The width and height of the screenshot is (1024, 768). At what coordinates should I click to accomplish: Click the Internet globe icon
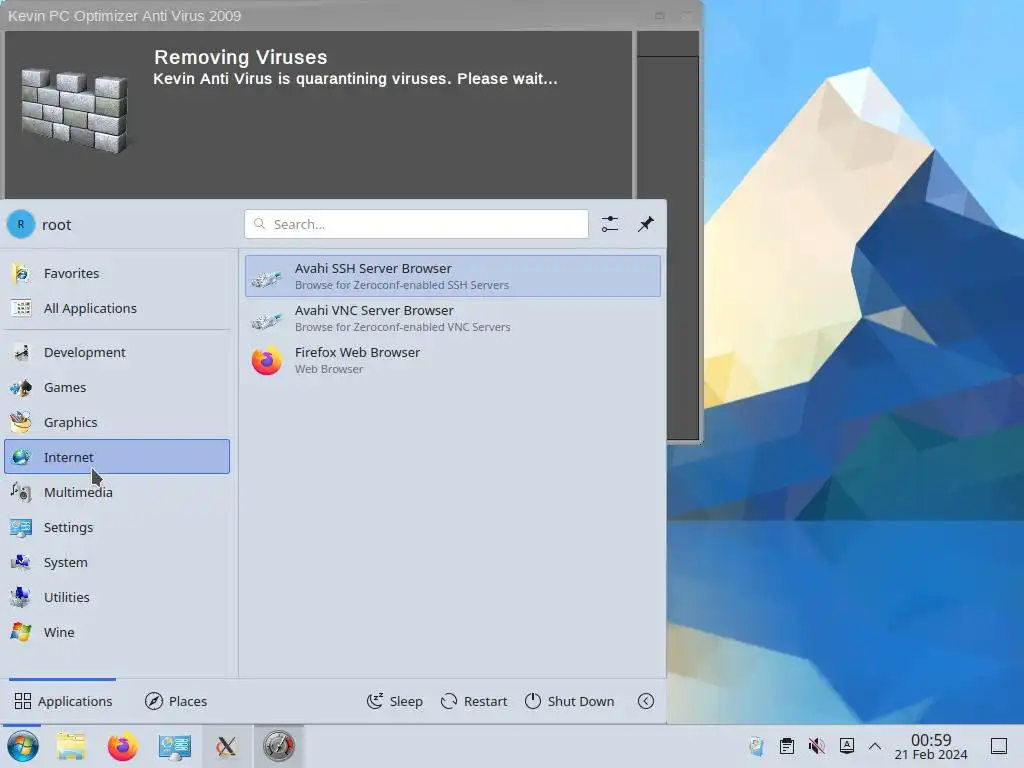pos(21,456)
